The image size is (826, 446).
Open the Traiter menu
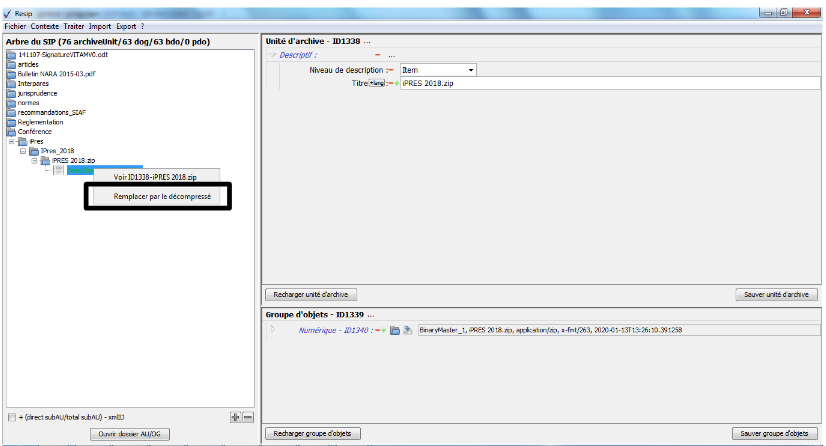[x=75, y=25]
